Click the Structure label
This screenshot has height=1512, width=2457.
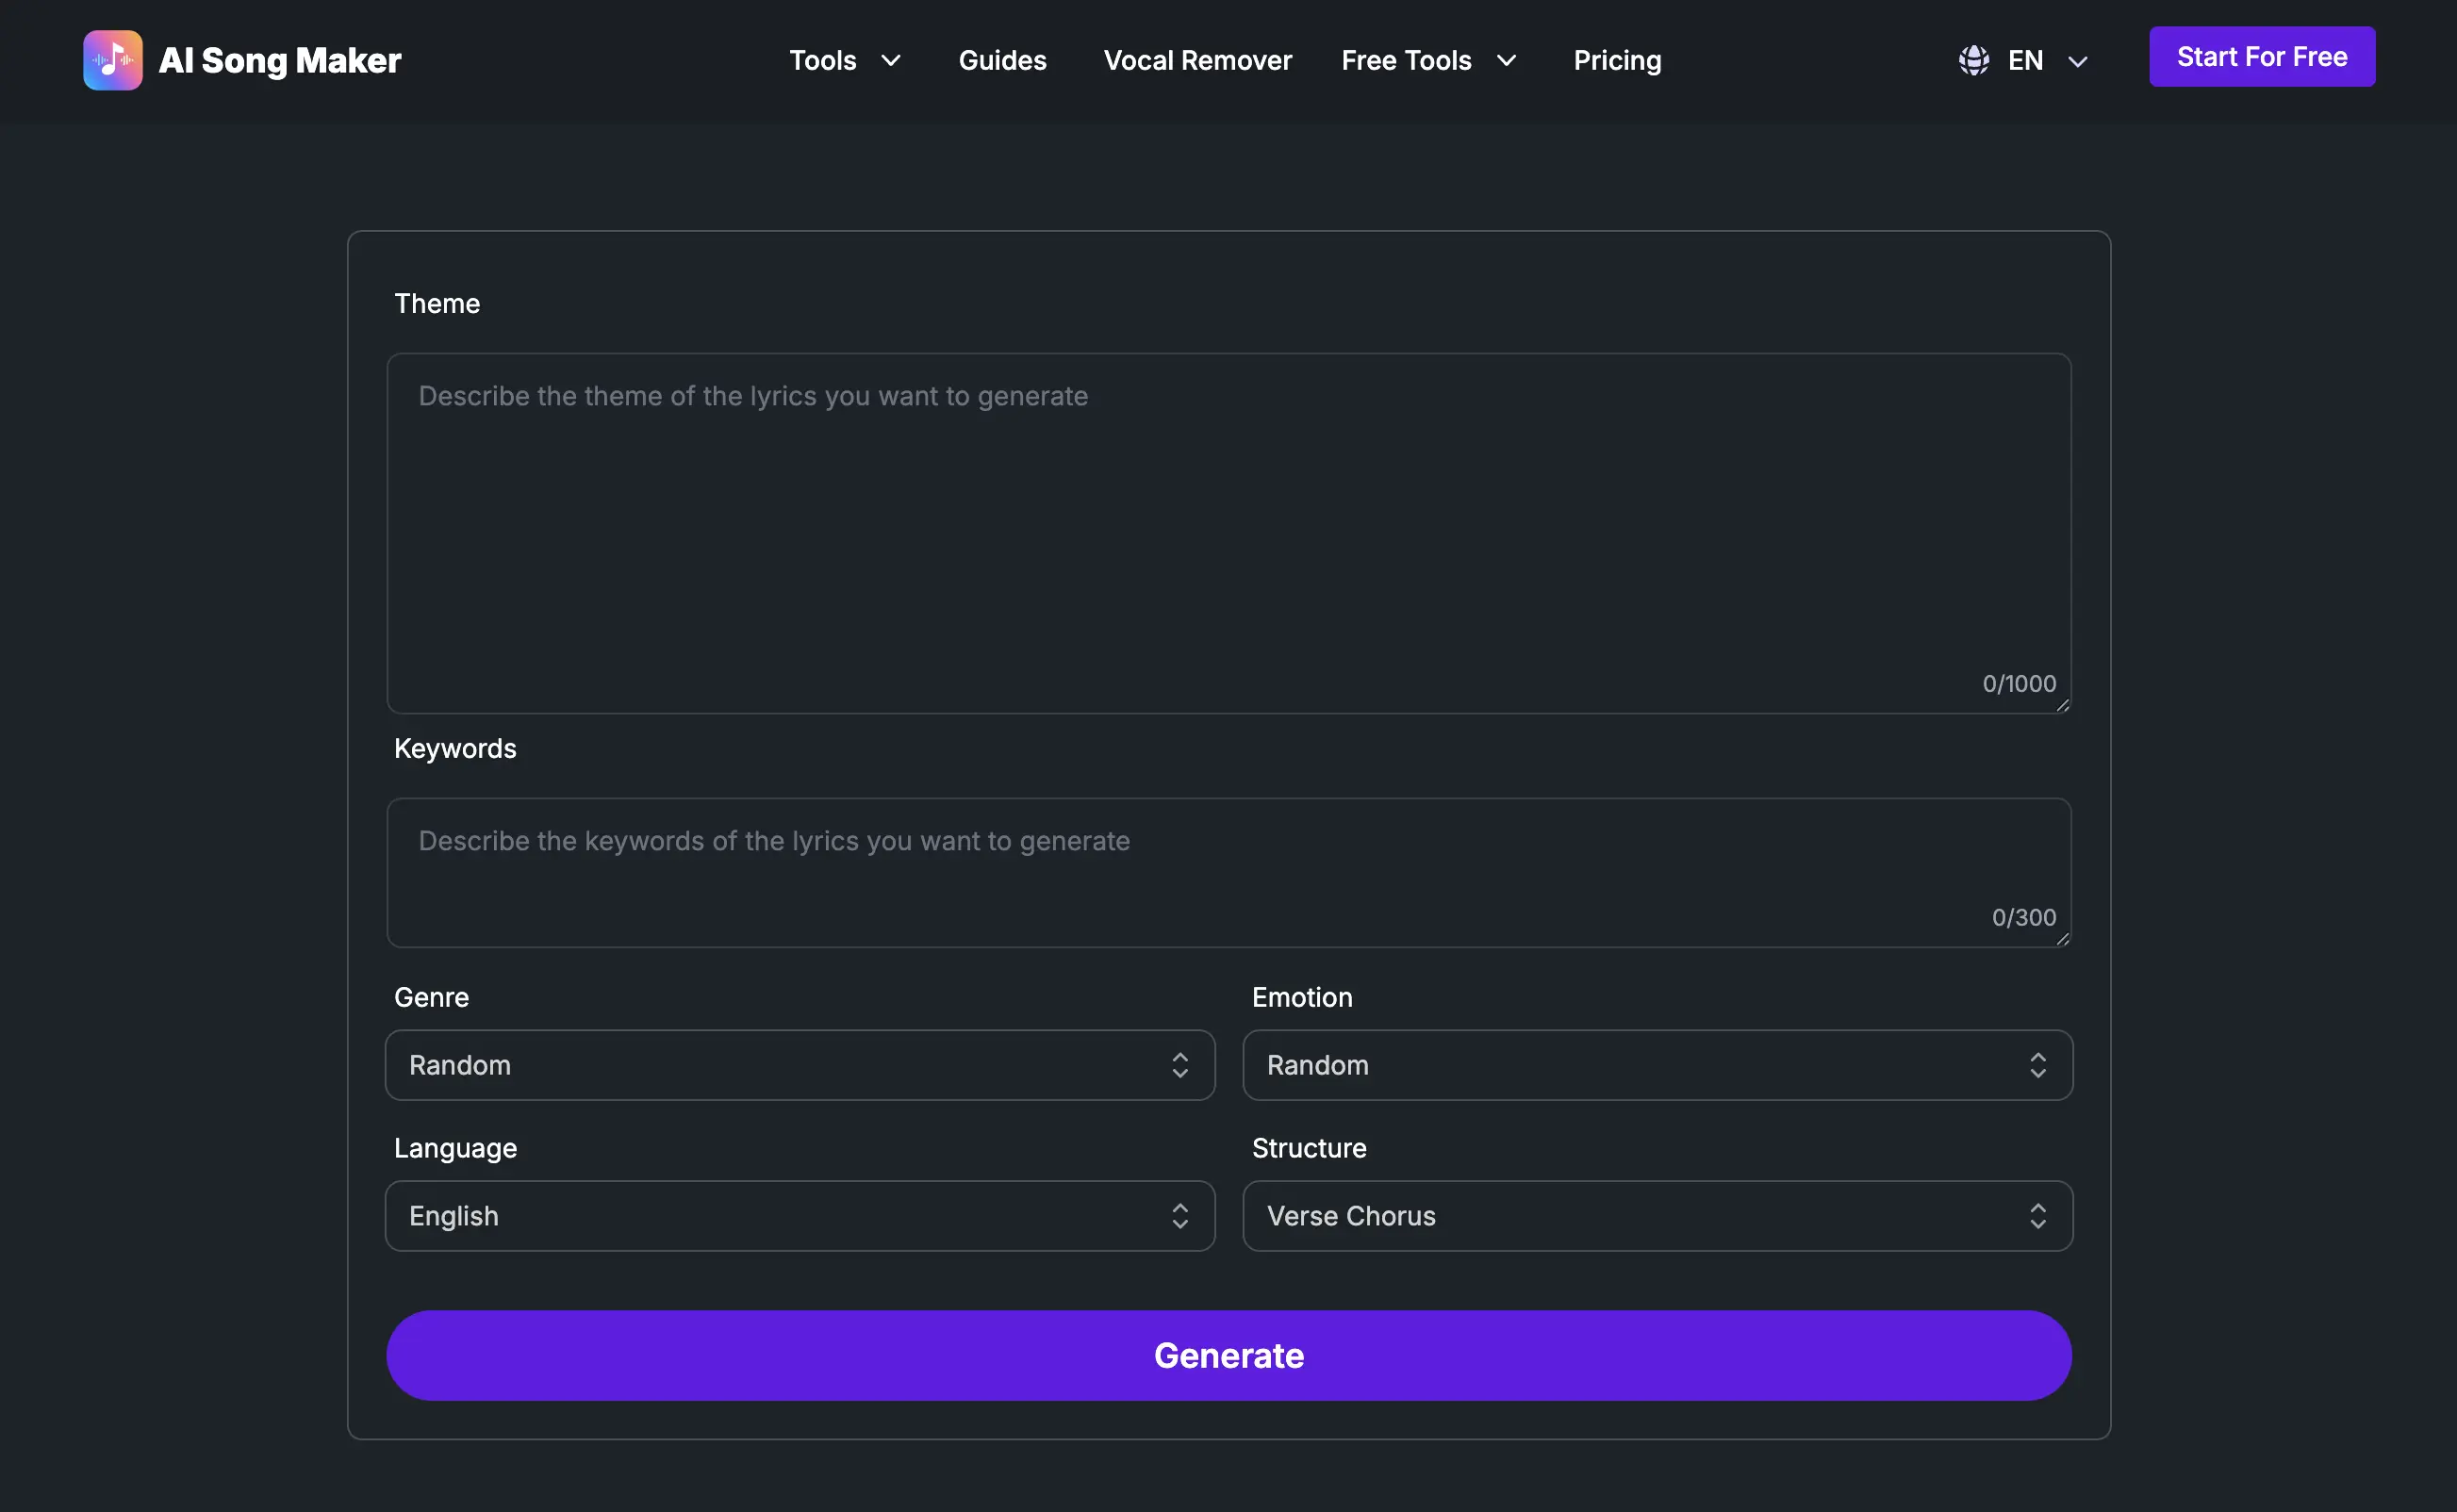(1309, 1149)
